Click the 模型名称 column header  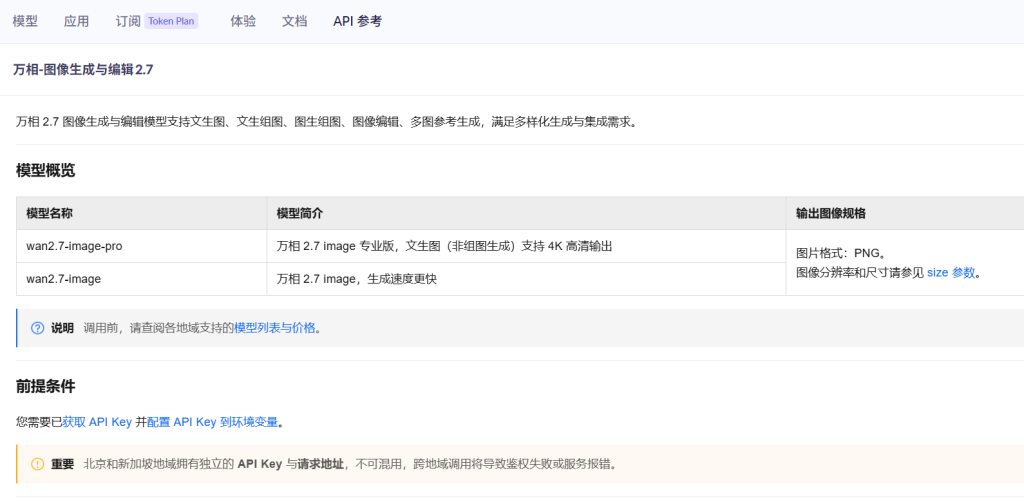(x=49, y=213)
